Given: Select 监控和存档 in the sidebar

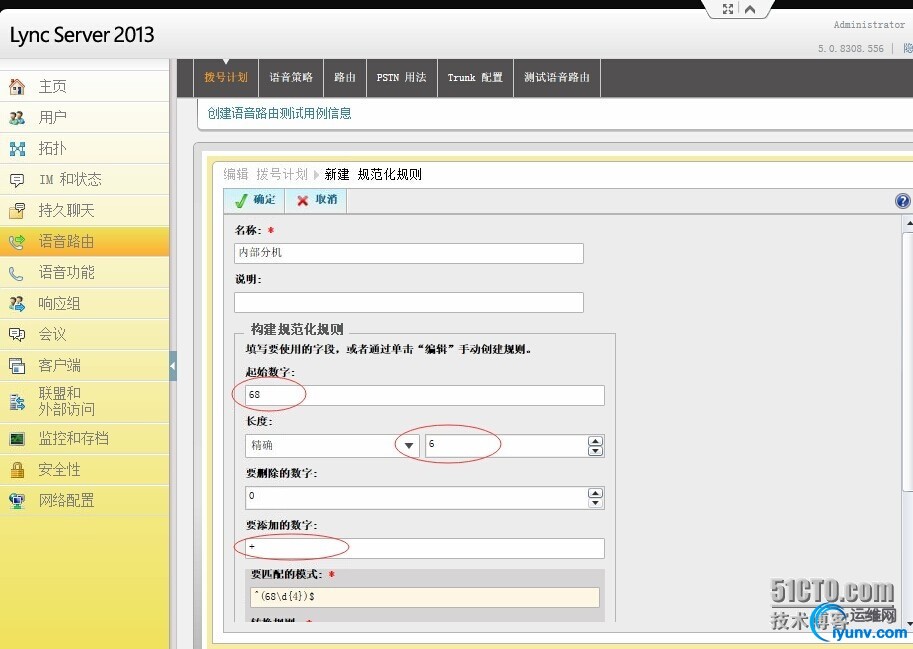Looking at the screenshot, I should pos(84,439).
